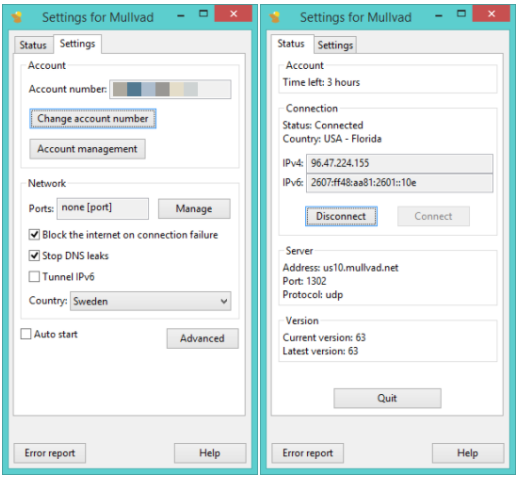This screenshot has width=520, height=479.
Task: Quit the Mullvad application
Action: (387, 398)
